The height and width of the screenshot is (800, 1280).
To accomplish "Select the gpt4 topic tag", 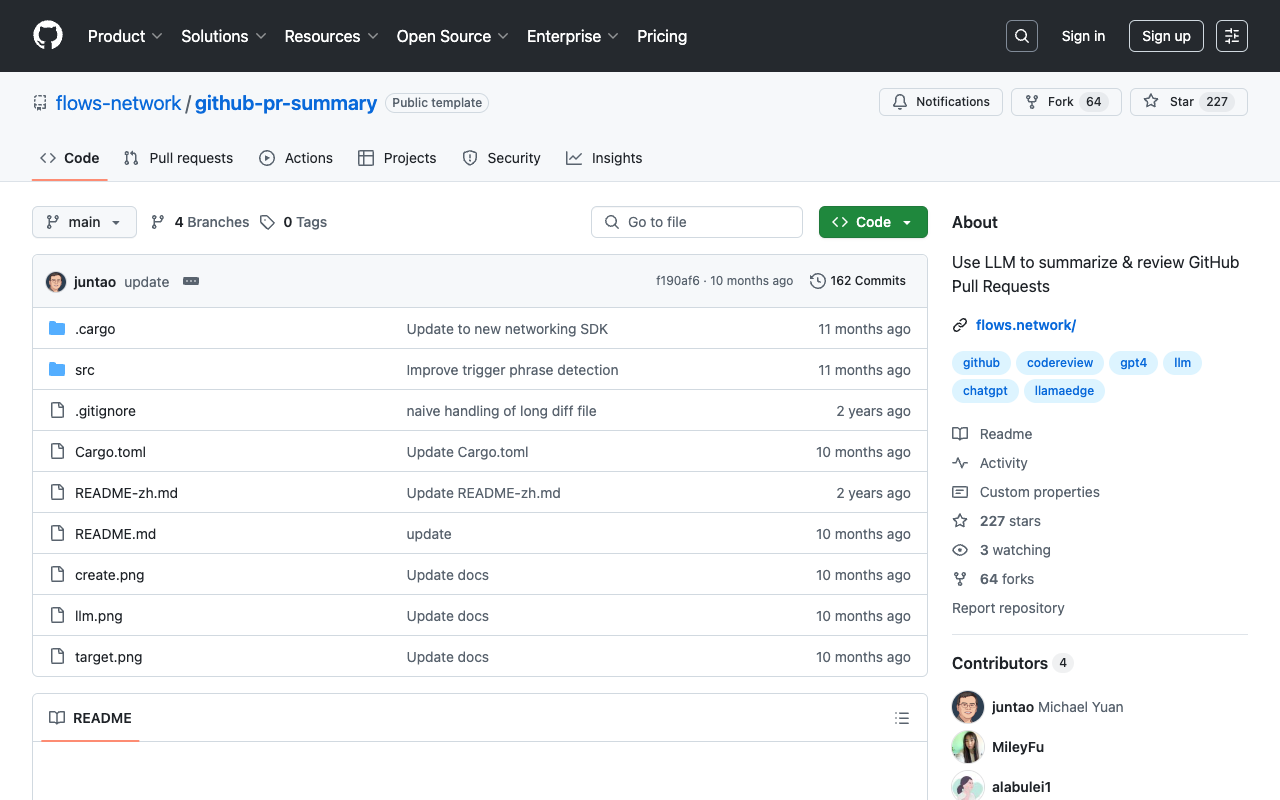I will point(1134,363).
